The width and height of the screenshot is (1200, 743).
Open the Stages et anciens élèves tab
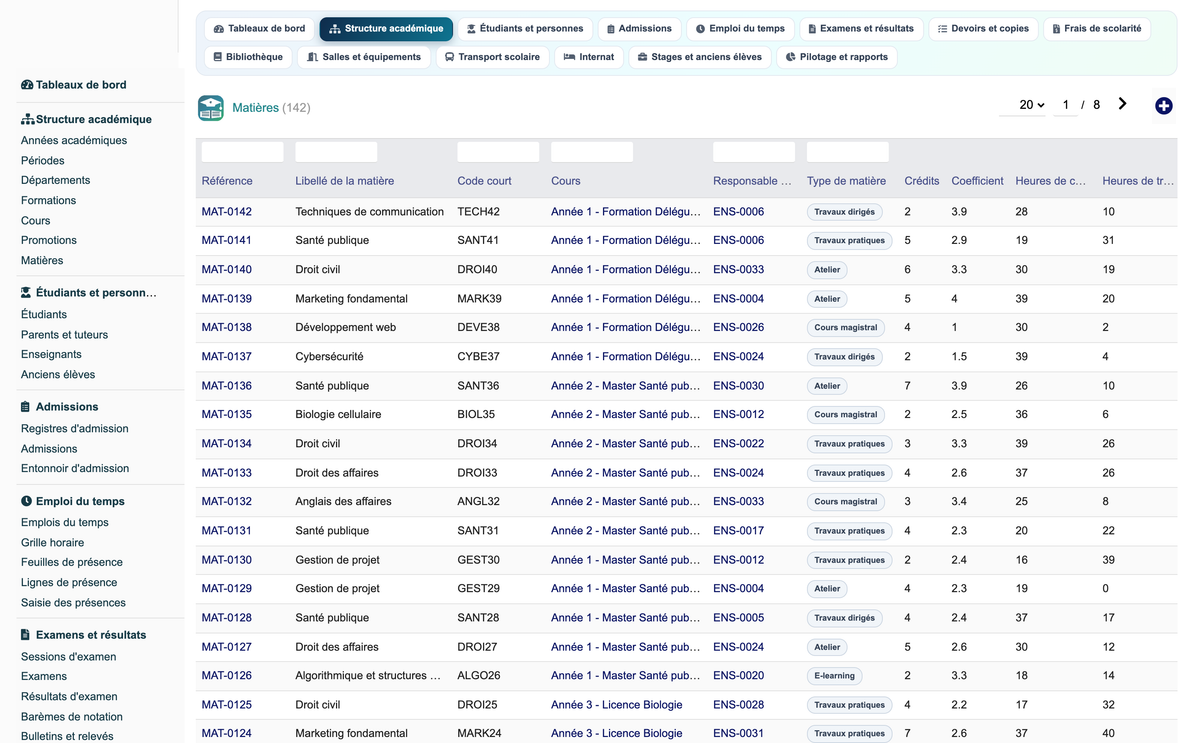pos(700,57)
